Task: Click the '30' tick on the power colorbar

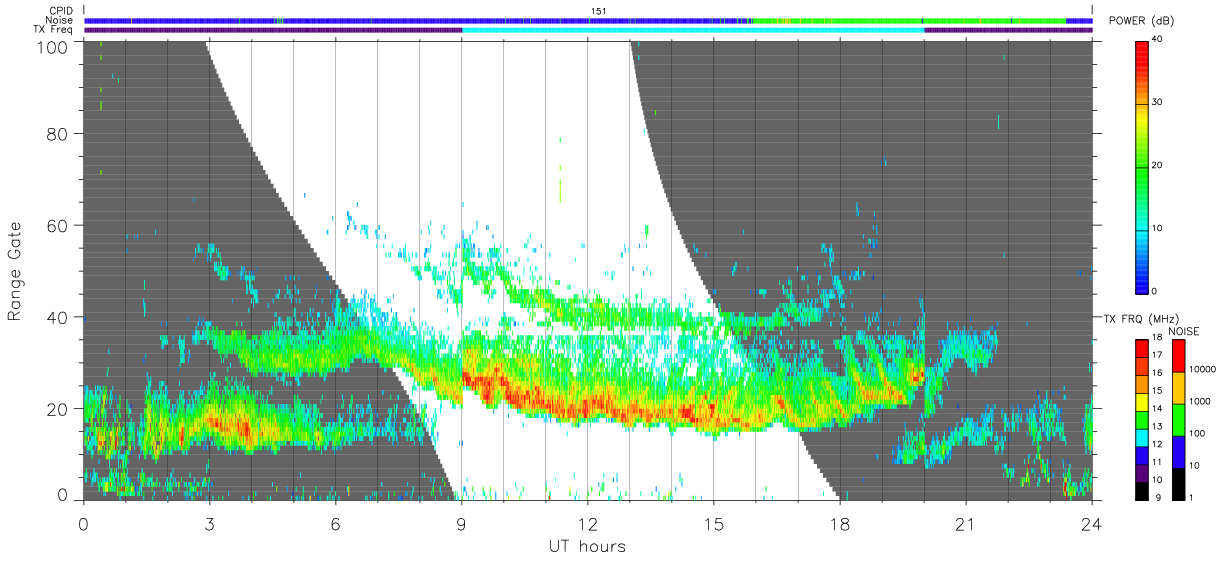Action: coord(1158,103)
